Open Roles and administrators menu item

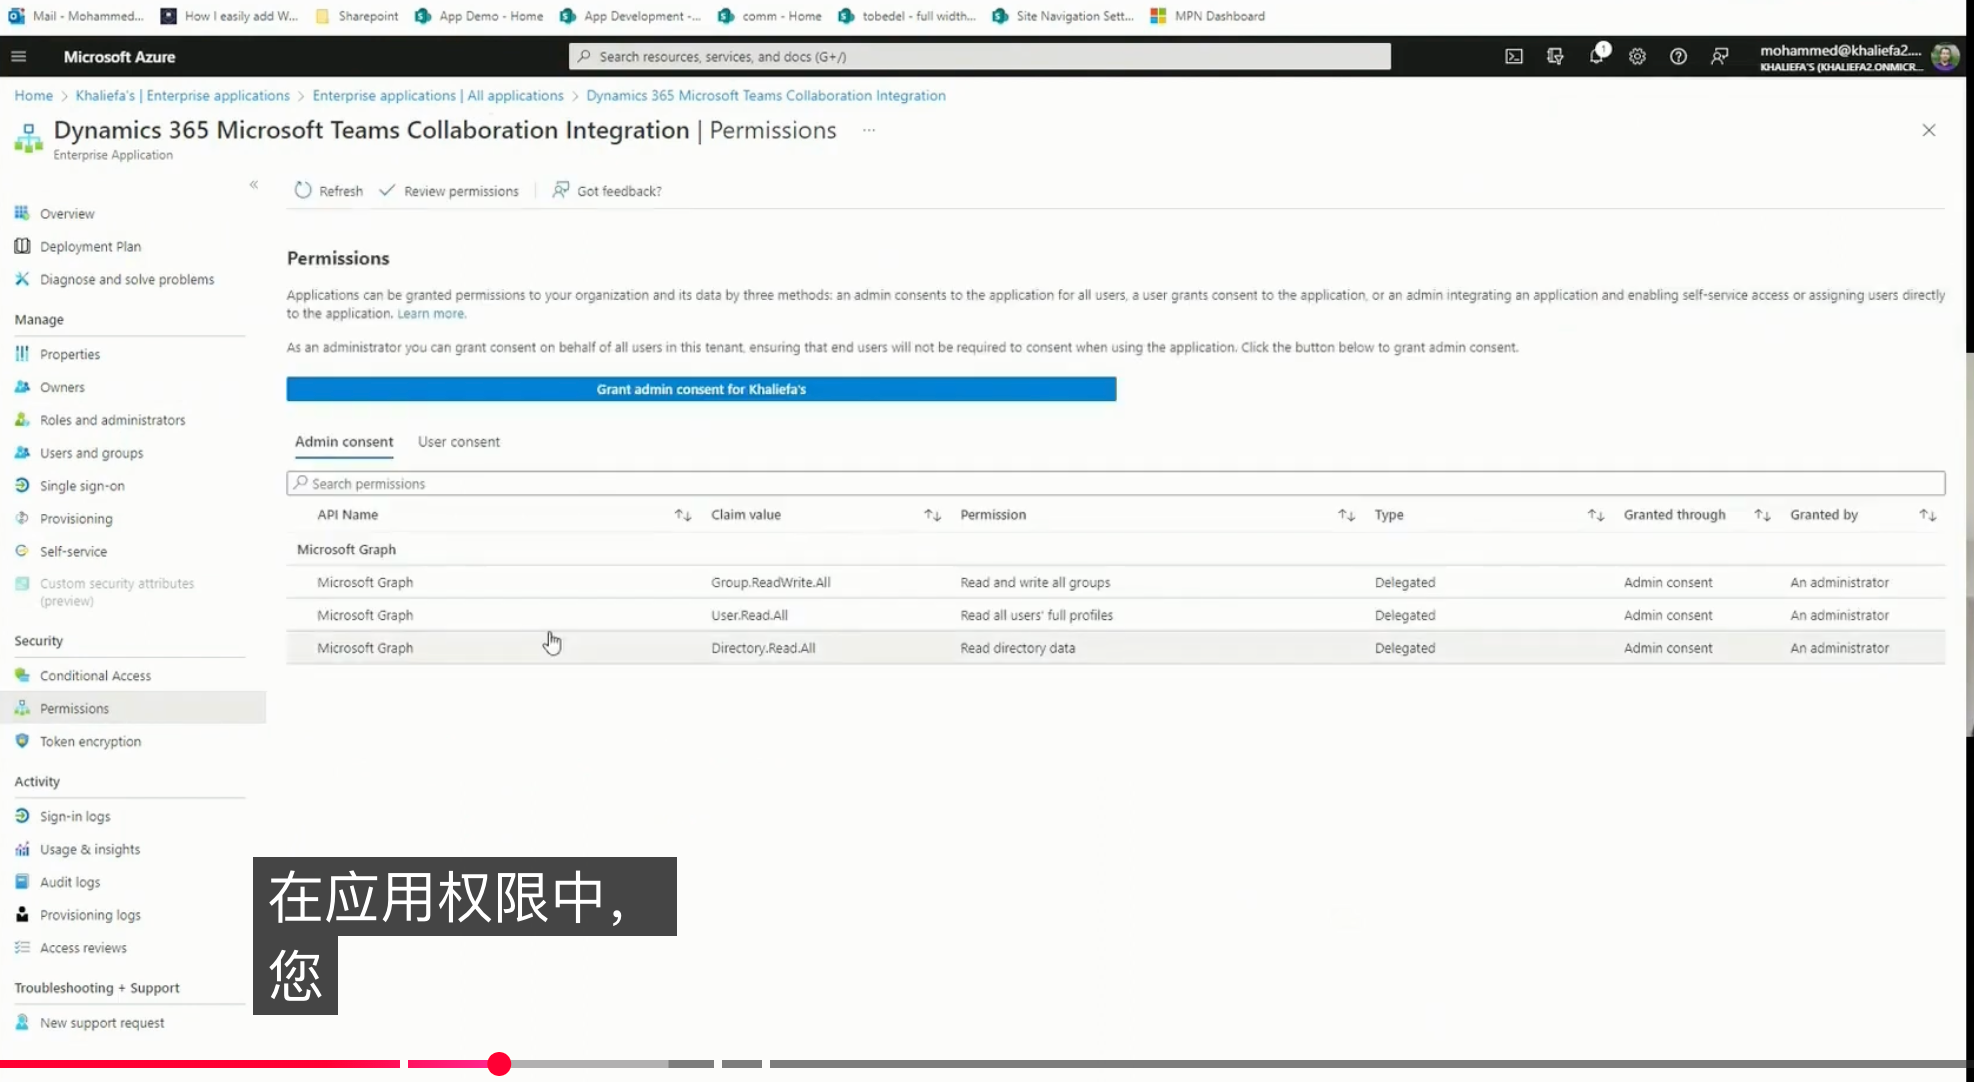pyautogui.click(x=112, y=421)
